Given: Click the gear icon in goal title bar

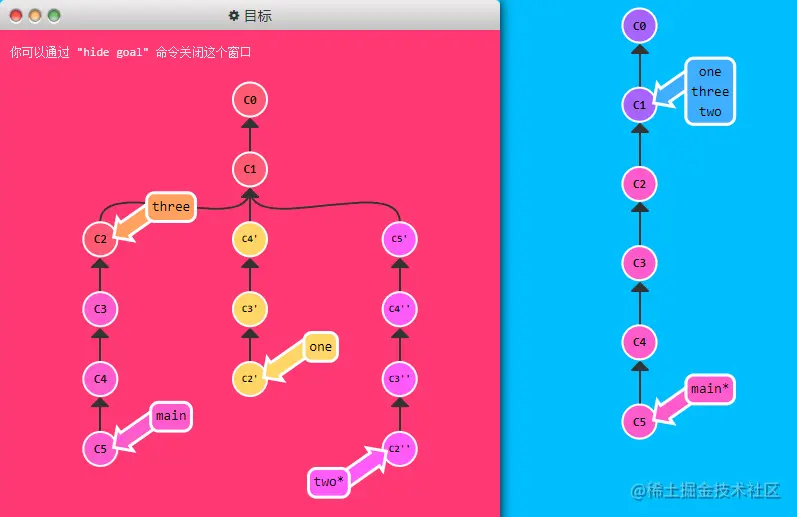Looking at the screenshot, I should click(x=233, y=16).
